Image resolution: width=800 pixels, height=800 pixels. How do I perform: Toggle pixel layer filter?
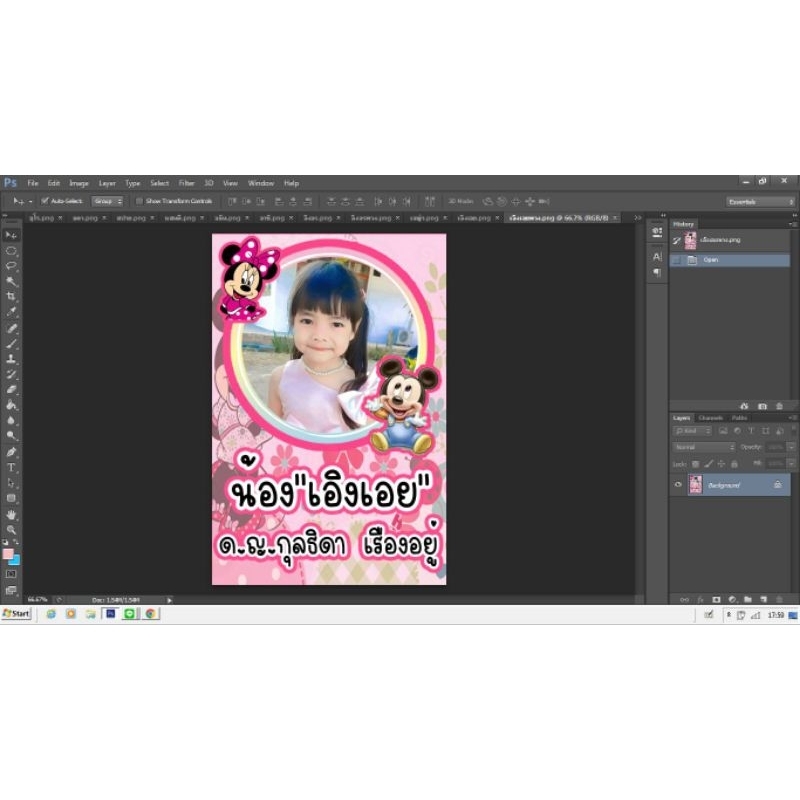tap(723, 431)
